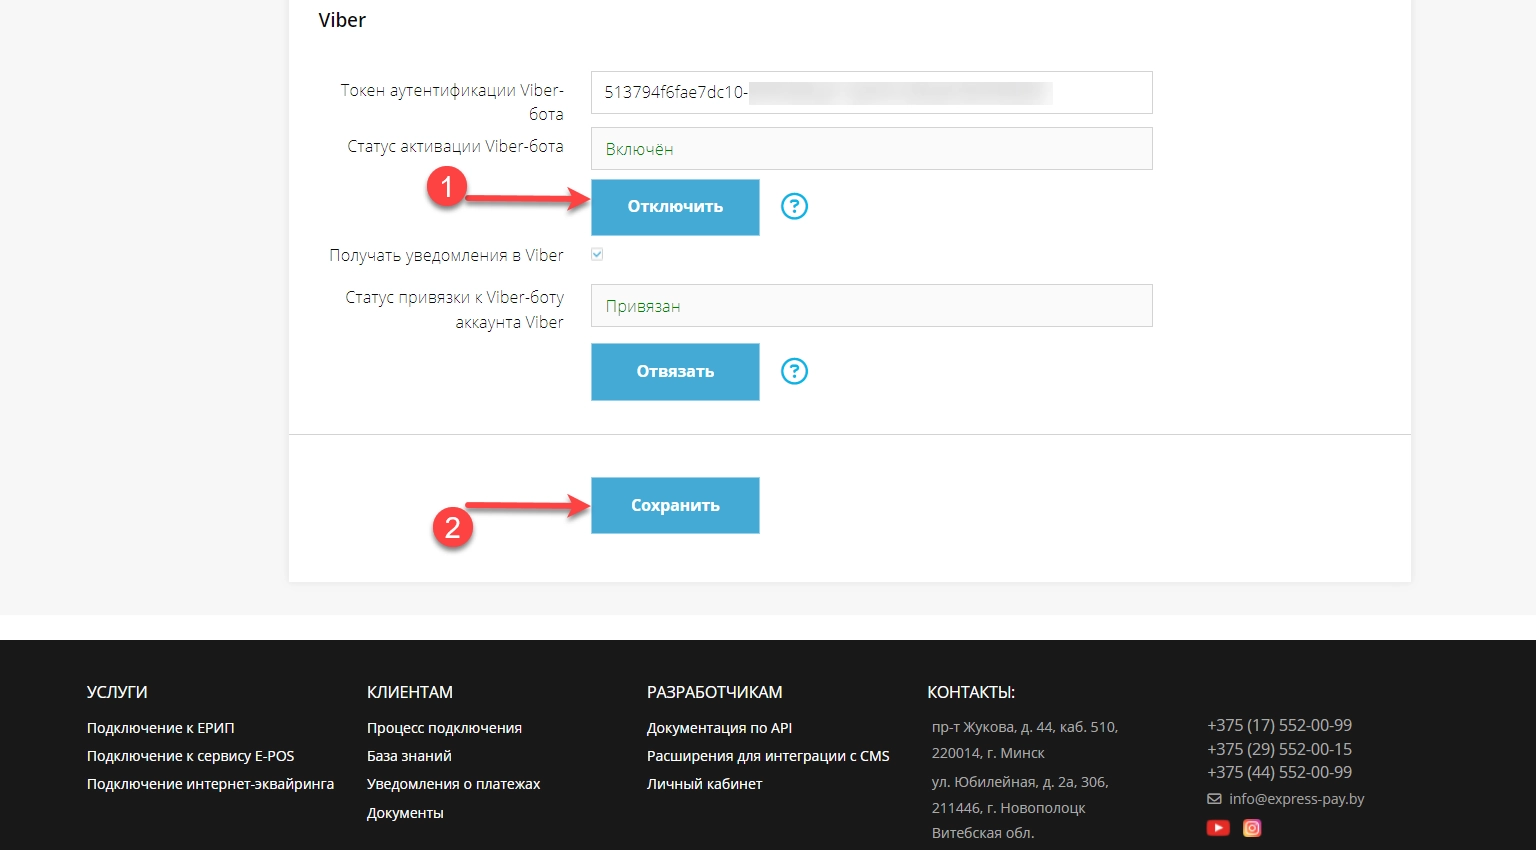Click address line 220014, г. Минск

click(988, 753)
